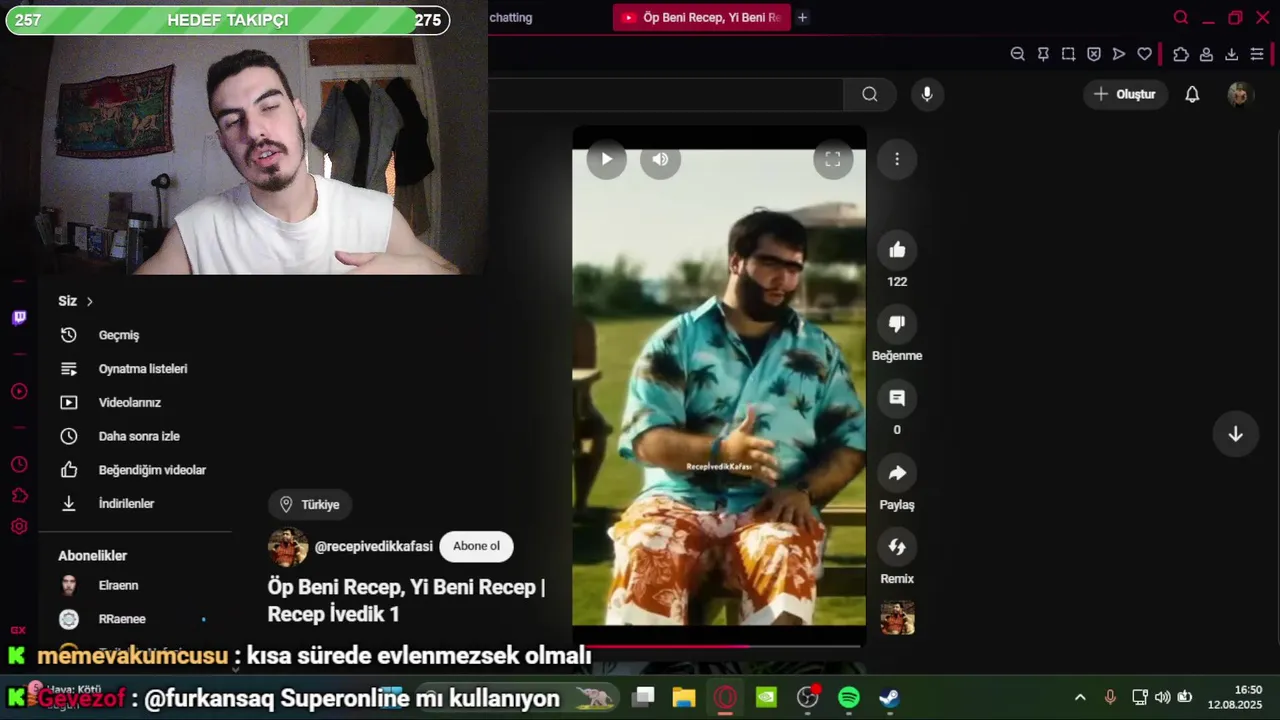Open the player icon in Opera sidebar
1280x720 pixels.
click(19, 391)
